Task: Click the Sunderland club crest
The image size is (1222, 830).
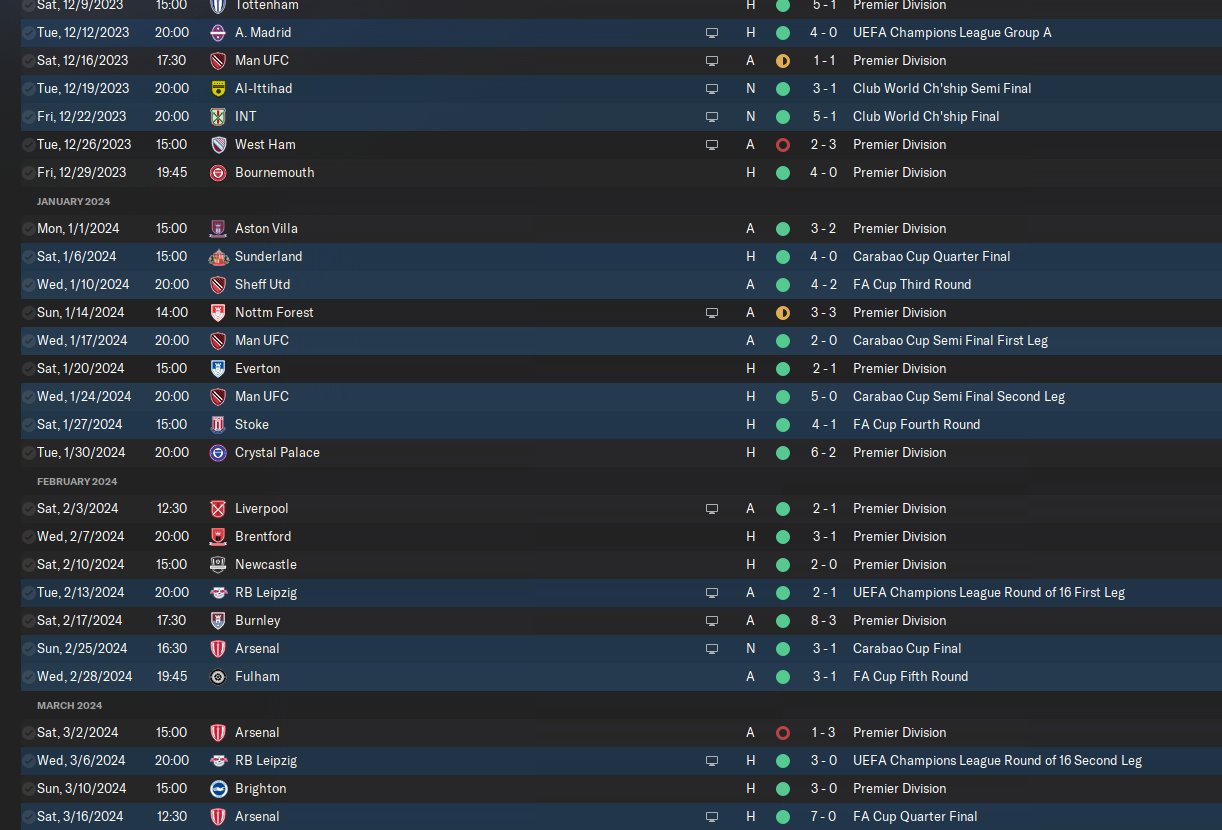Action: (218, 257)
